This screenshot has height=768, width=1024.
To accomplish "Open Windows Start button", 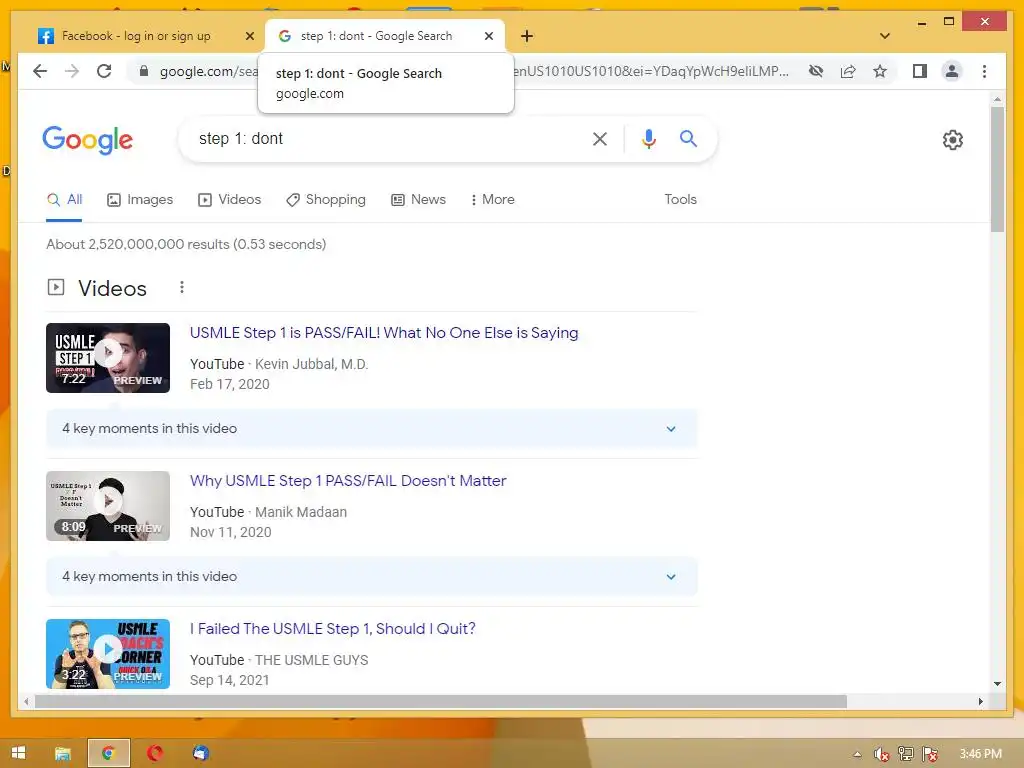I will pyautogui.click(x=18, y=753).
